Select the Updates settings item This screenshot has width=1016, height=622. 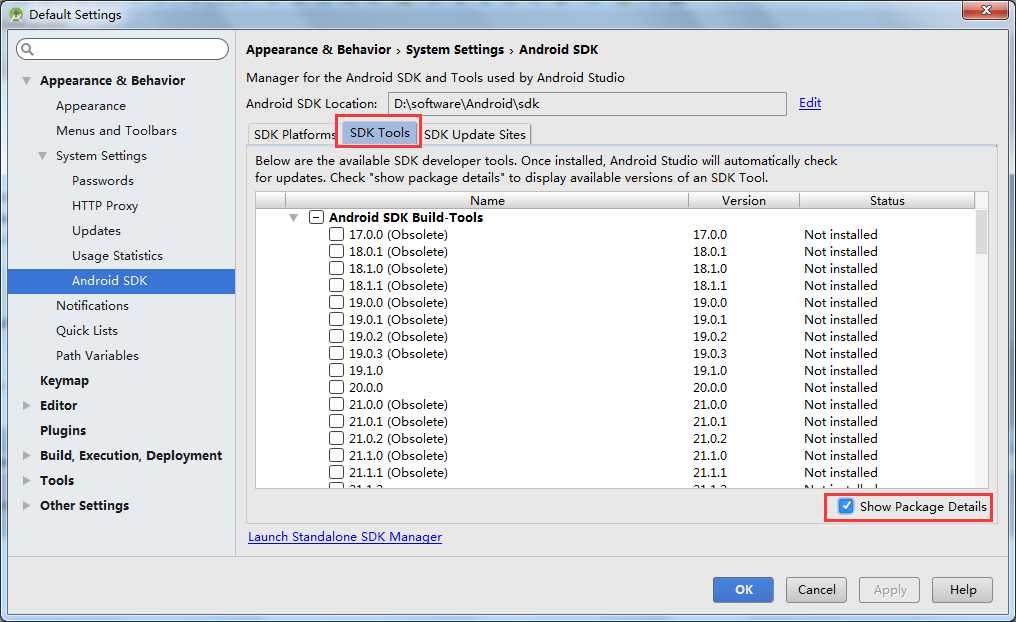tap(96, 231)
